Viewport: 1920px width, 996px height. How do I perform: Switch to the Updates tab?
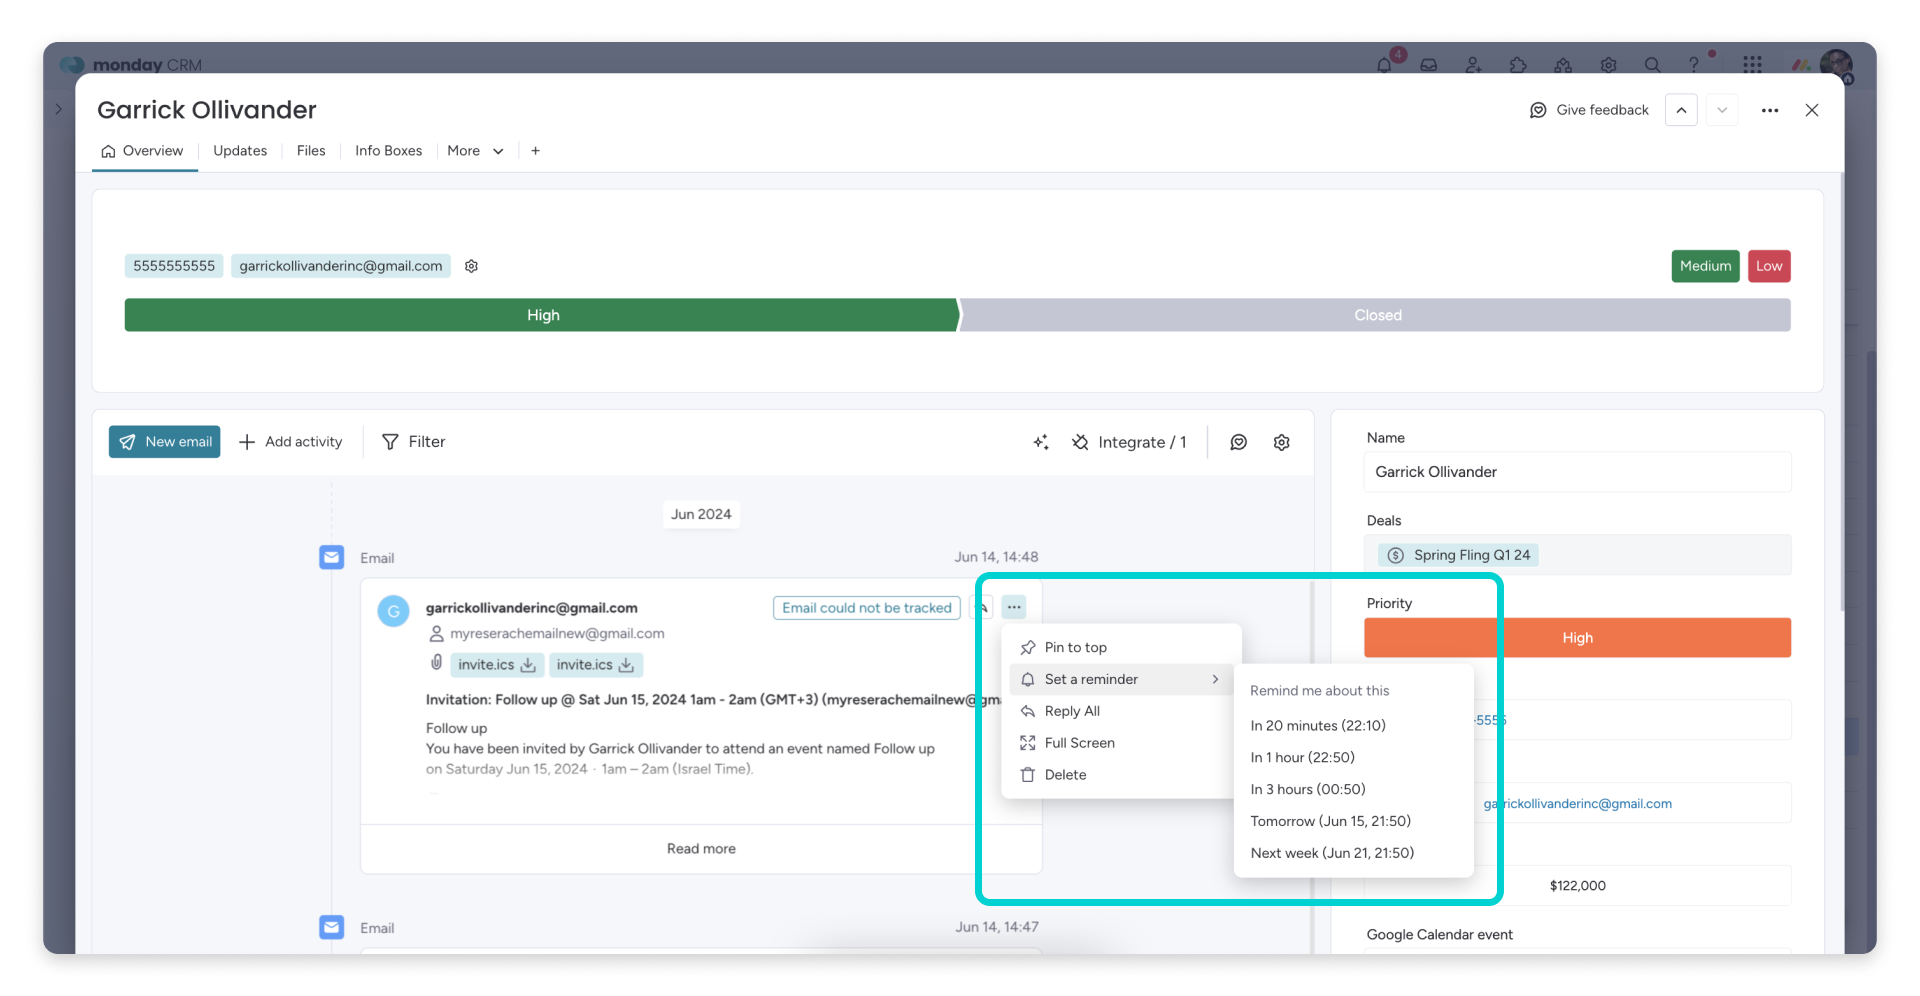240,151
